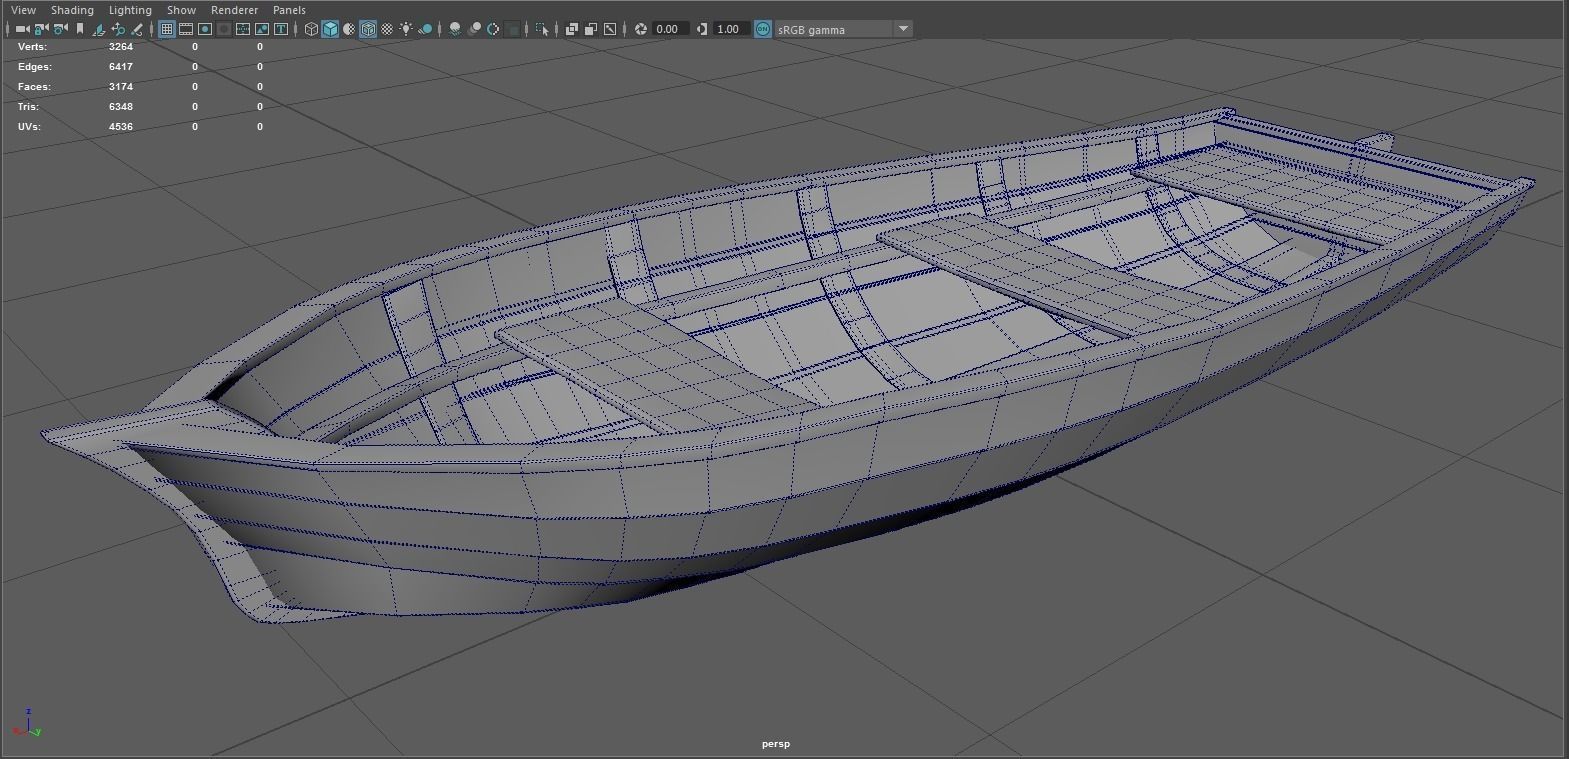Click the Edges: label
The width and height of the screenshot is (1569, 759).
pyautogui.click(x=34, y=67)
